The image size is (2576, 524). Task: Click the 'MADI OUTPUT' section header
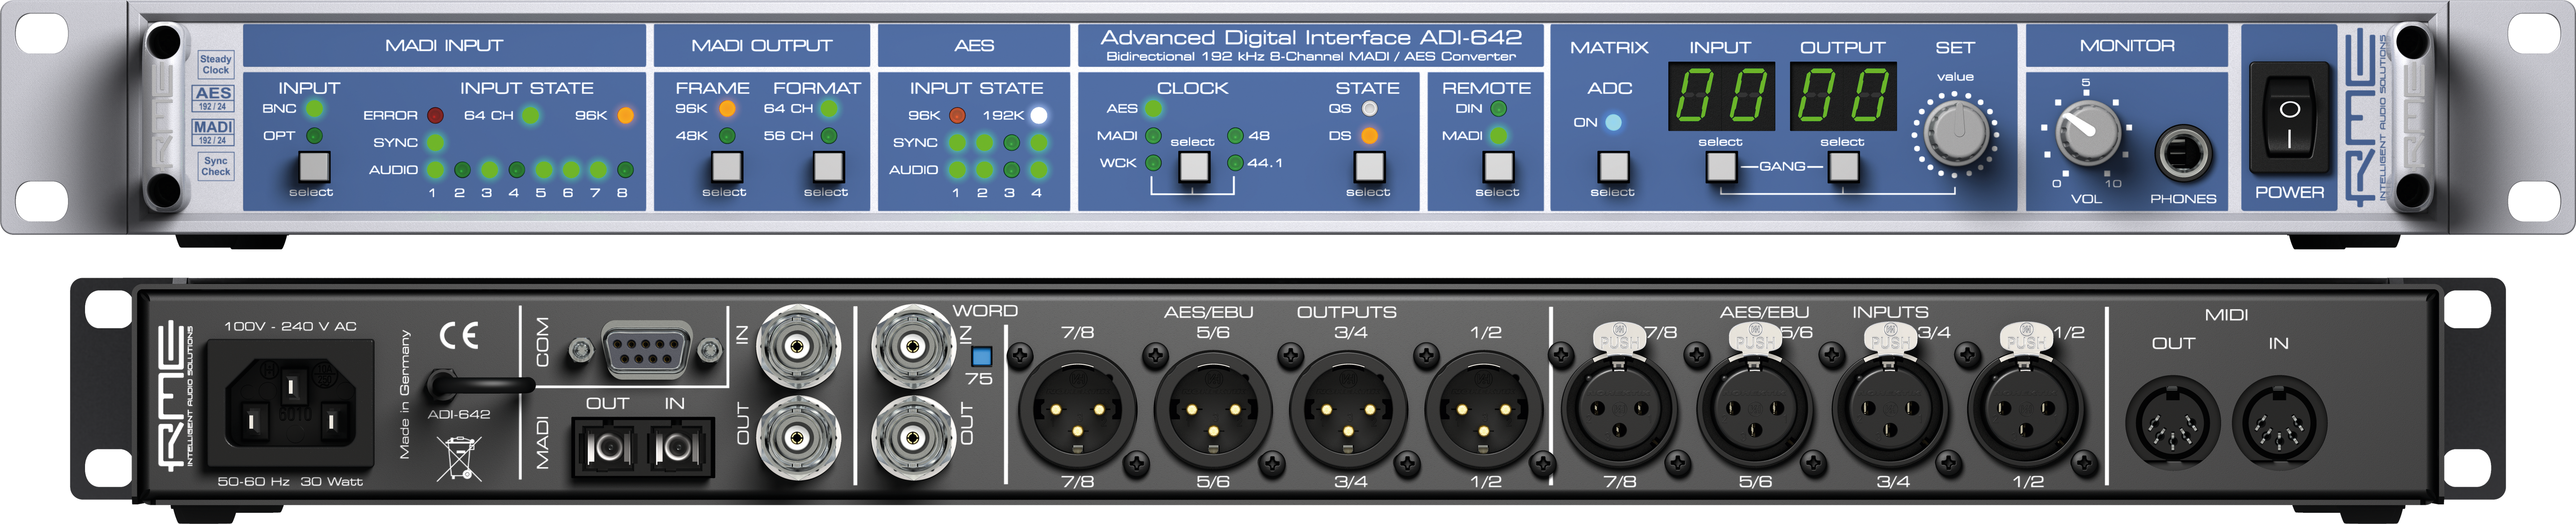point(762,46)
